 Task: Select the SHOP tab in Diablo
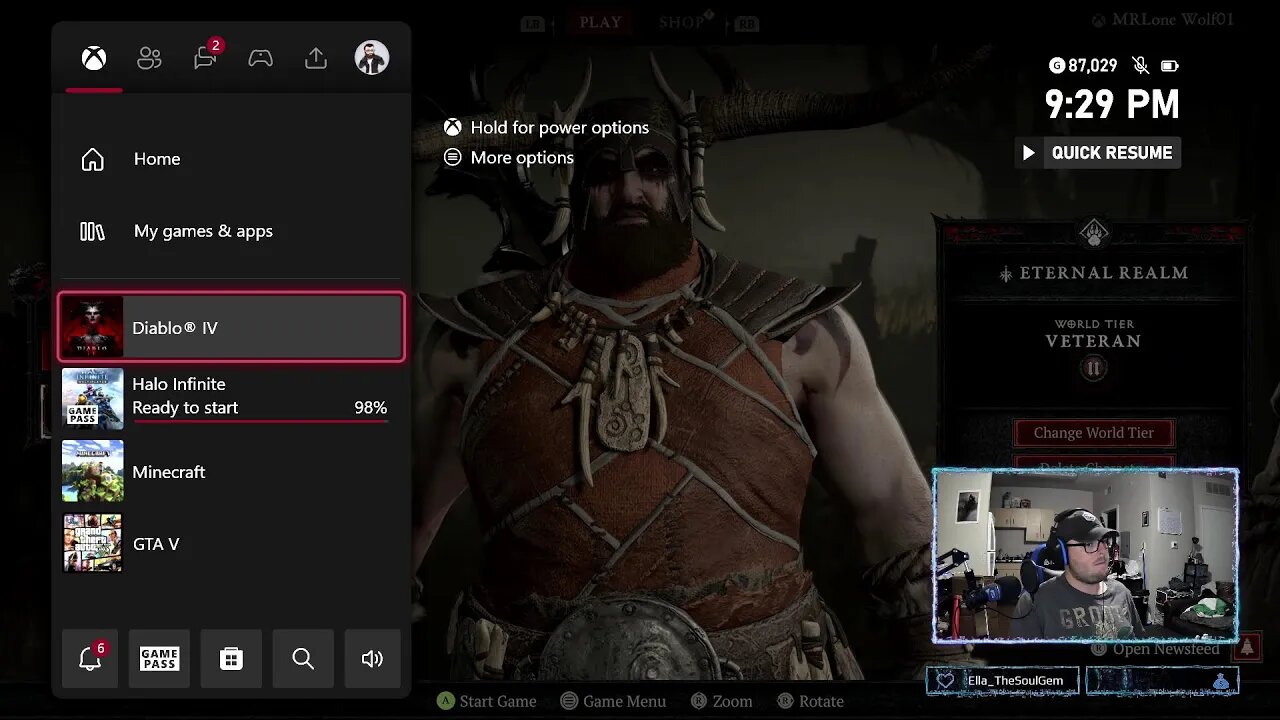[682, 22]
